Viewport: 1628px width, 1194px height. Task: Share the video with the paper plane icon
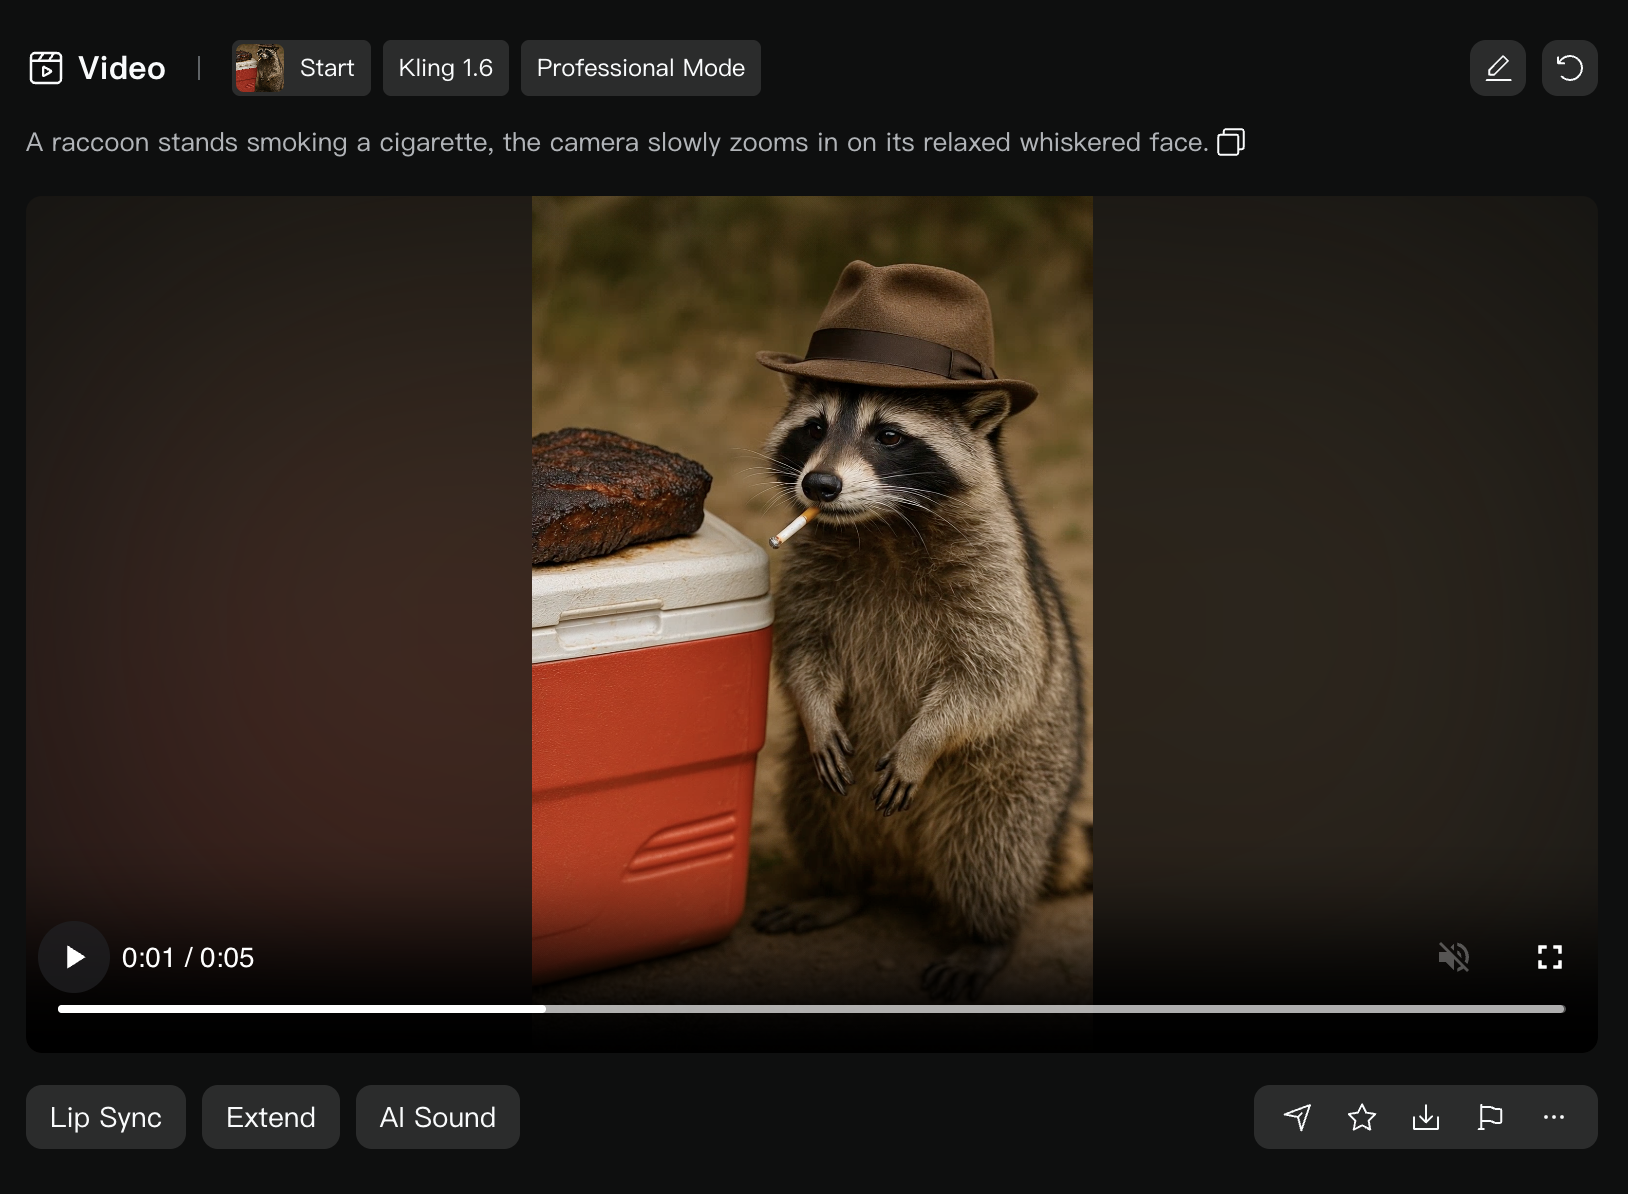(1297, 1117)
